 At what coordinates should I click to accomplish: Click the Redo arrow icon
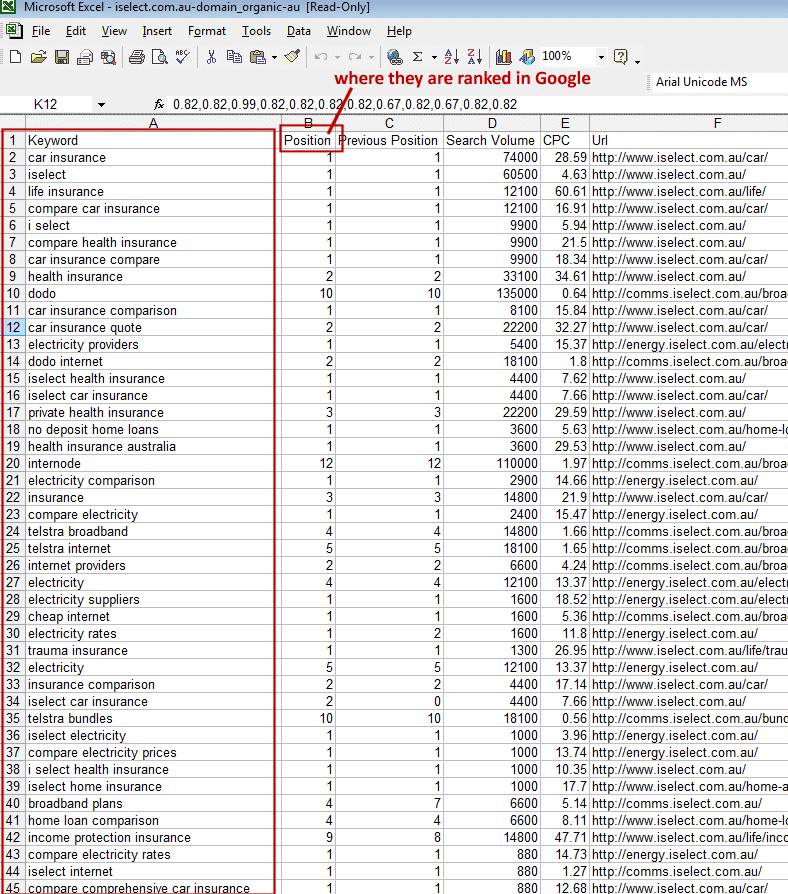tap(355, 56)
